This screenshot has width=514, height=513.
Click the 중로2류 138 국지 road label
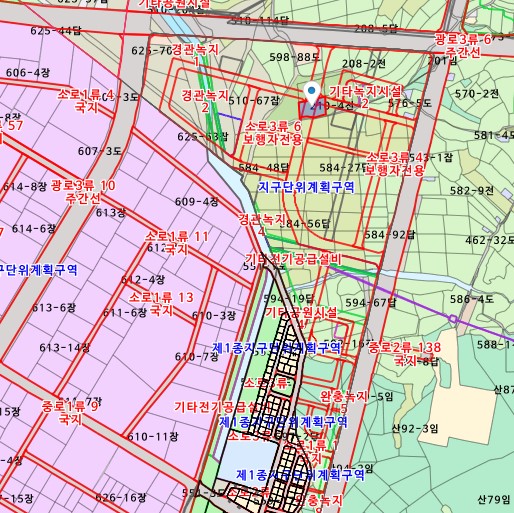[x=404, y=354]
